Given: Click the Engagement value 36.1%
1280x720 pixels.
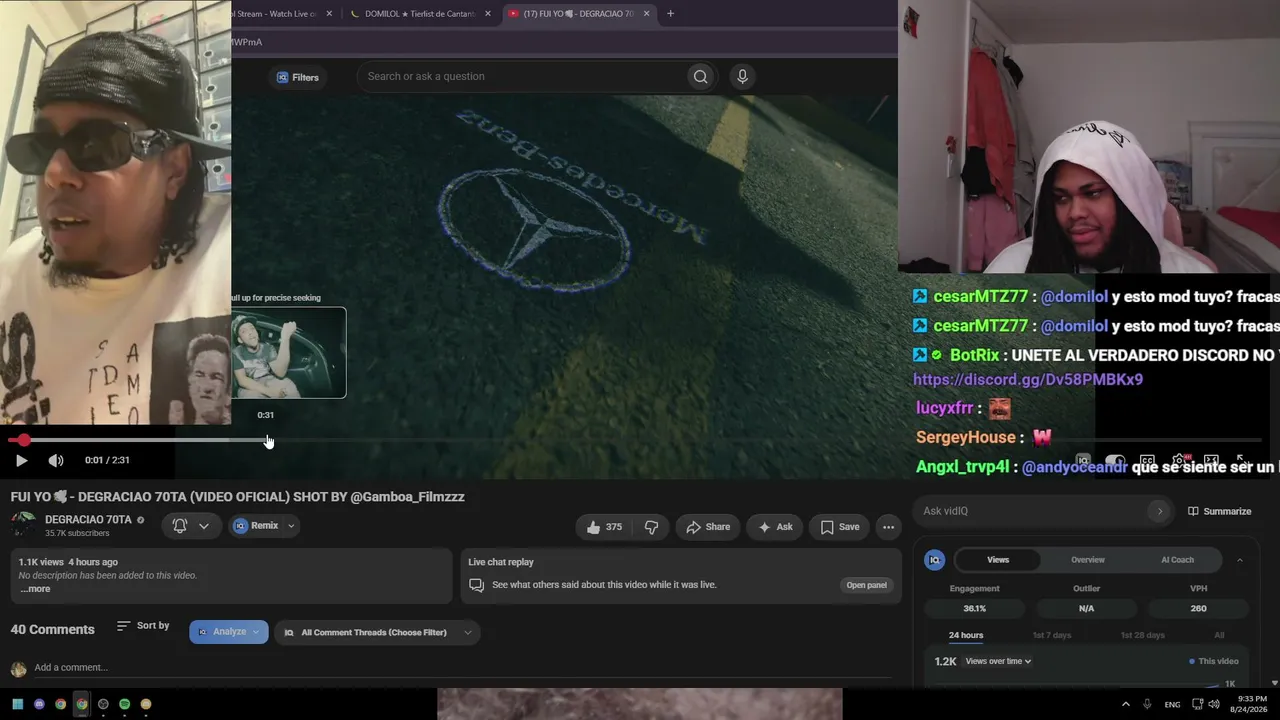Looking at the screenshot, I should 974,608.
